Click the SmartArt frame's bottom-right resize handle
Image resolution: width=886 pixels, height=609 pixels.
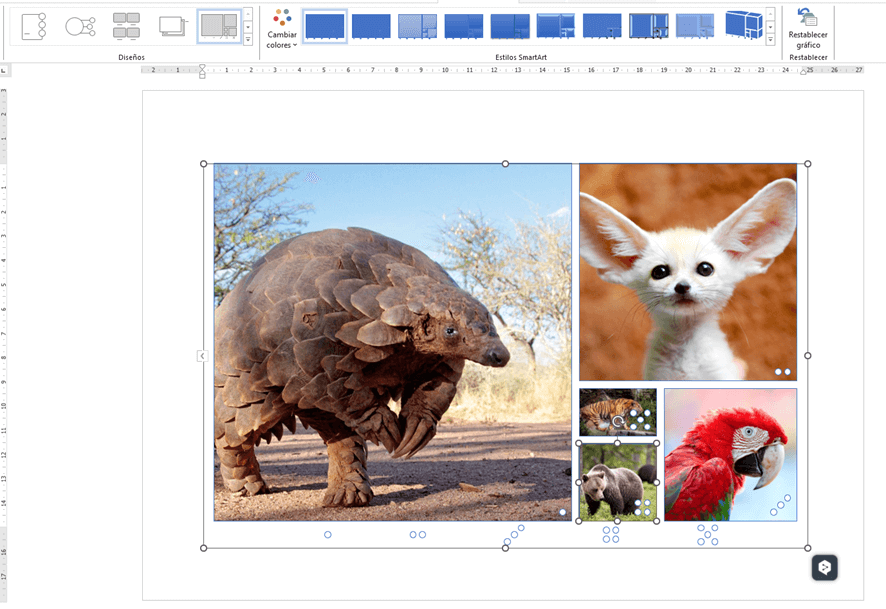808,548
